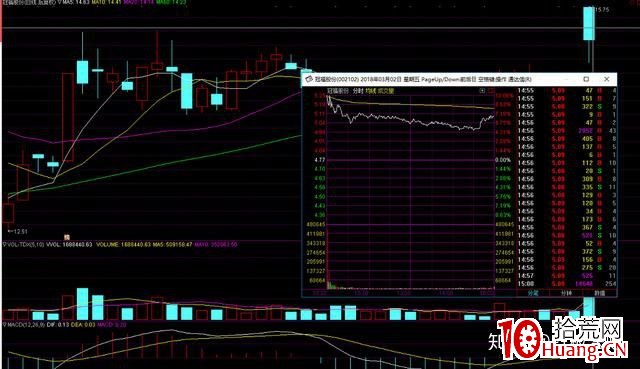Click the DIF: 0.13 MACD readout
This screenshot has width=640, height=369.
tap(58, 325)
